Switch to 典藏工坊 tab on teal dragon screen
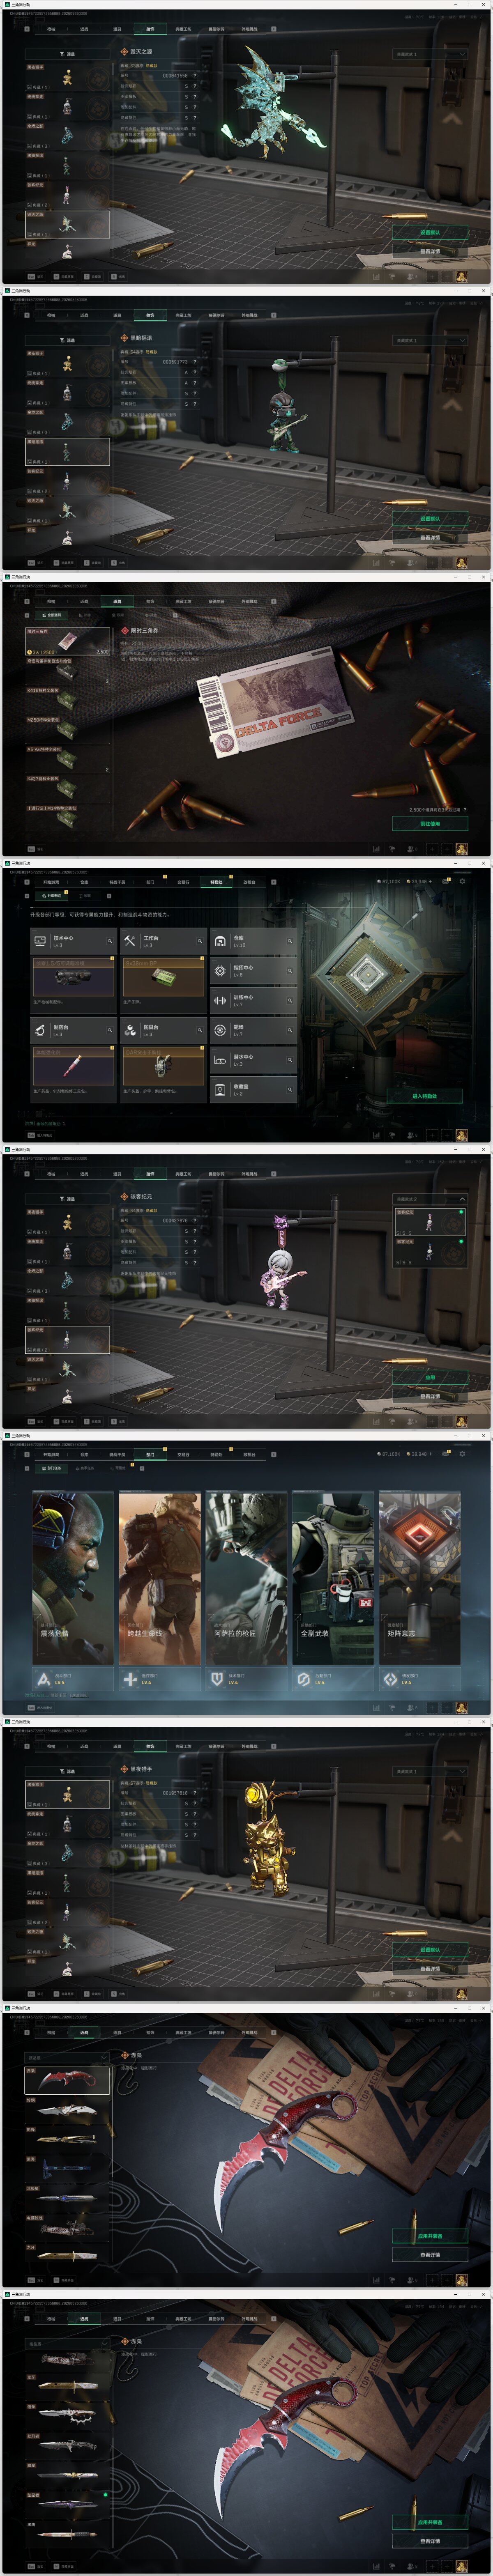The width and height of the screenshot is (493, 2576). click(x=183, y=29)
